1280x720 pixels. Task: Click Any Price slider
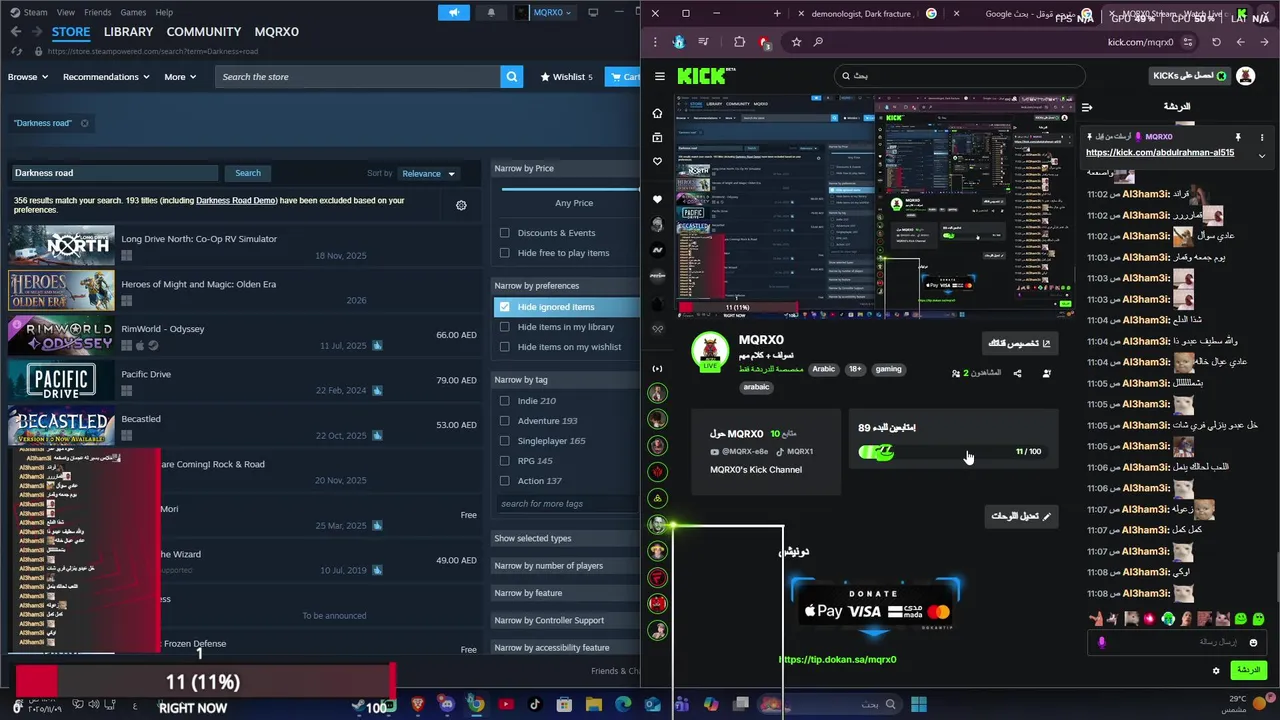573,188
